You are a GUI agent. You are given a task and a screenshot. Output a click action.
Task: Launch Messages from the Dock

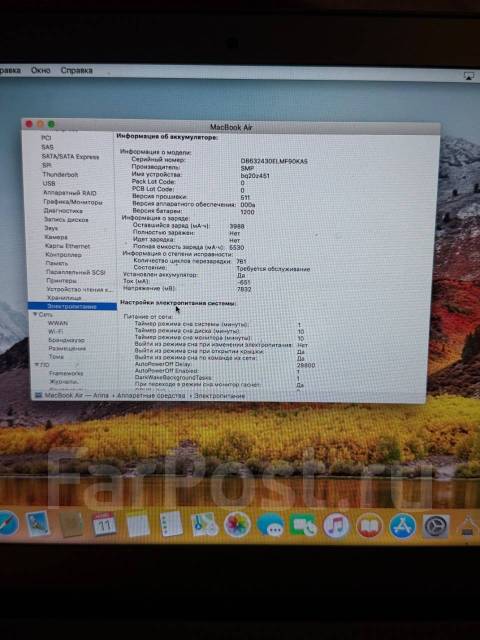click(270, 525)
